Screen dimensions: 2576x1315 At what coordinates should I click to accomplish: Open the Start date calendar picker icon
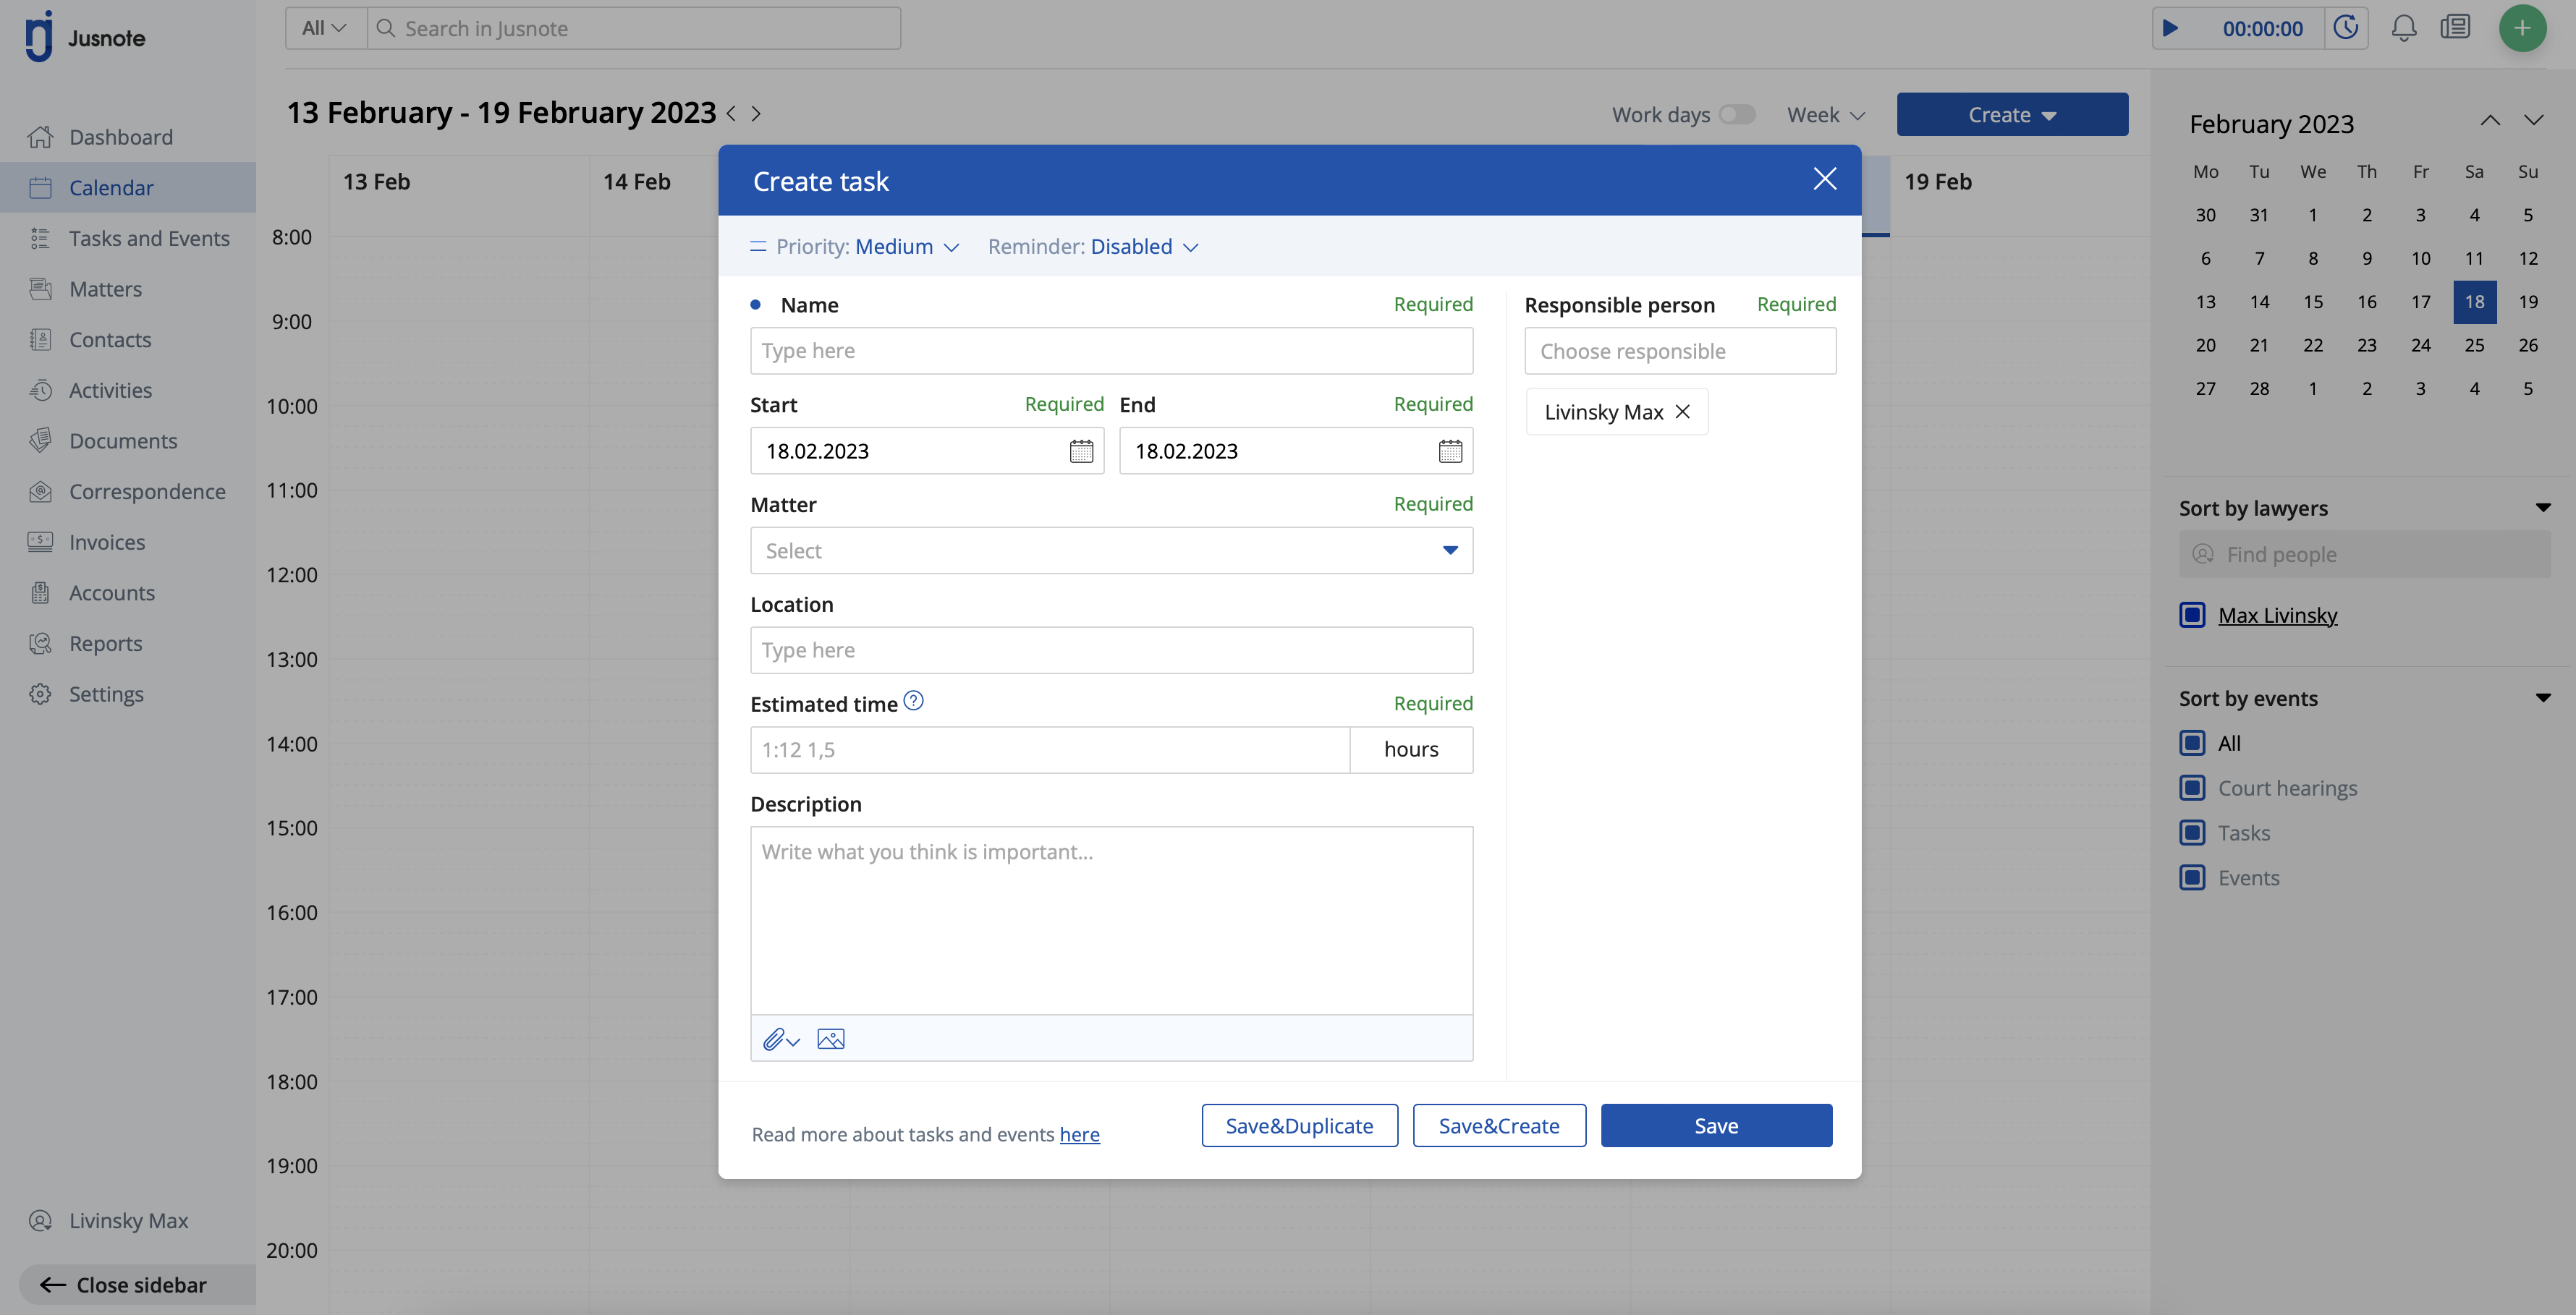[1081, 451]
